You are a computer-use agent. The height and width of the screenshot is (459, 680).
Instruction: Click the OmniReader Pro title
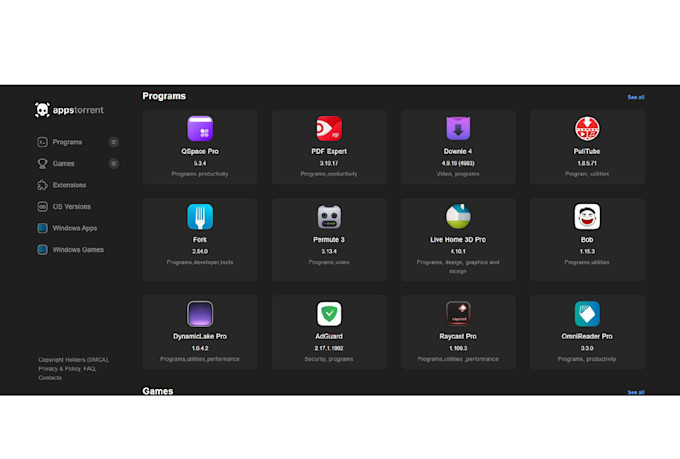[x=587, y=336]
